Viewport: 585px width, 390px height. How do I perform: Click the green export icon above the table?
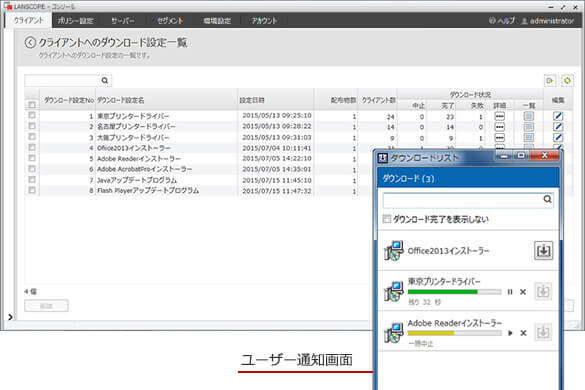[x=550, y=80]
